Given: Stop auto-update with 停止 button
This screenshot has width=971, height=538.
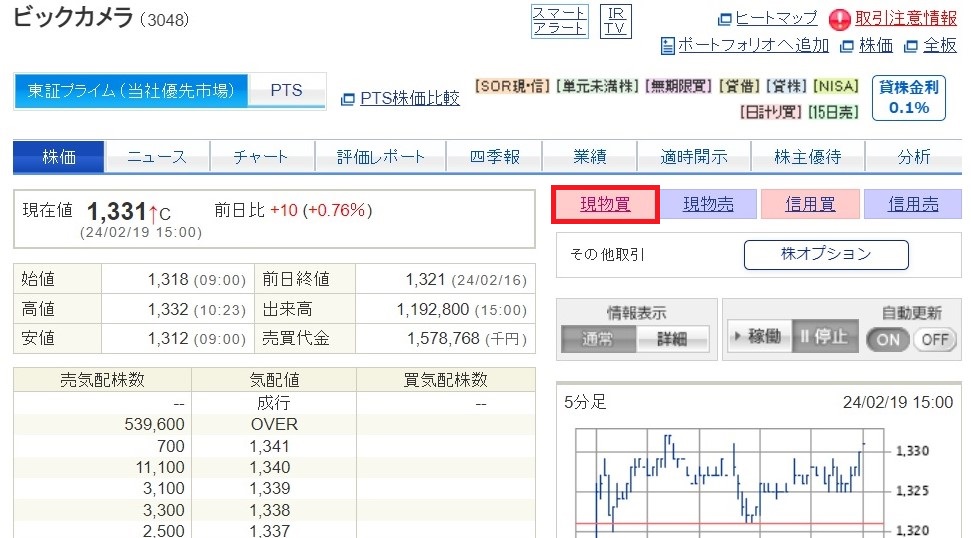Looking at the screenshot, I should pyautogui.click(x=825, y=336).
